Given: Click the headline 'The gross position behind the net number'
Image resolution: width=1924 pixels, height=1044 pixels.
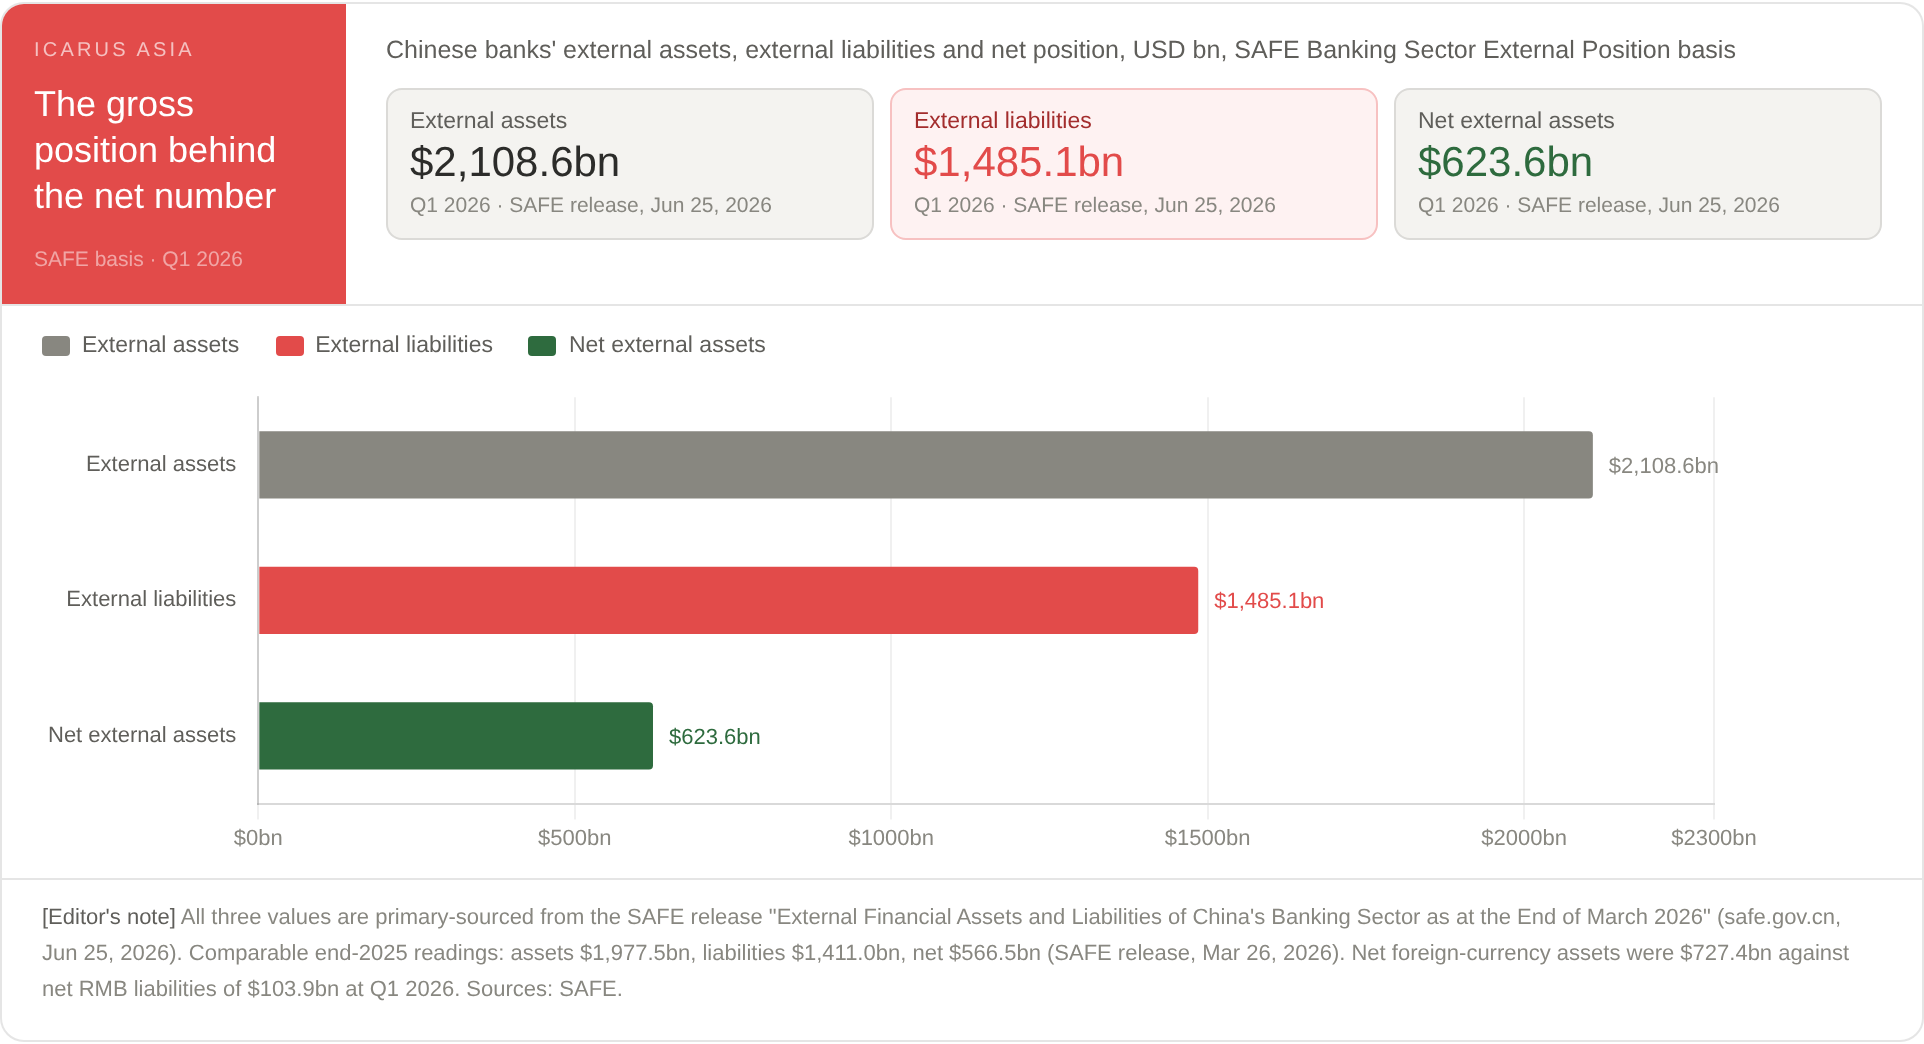Looking at the screenshot, I should coord(155,150).
